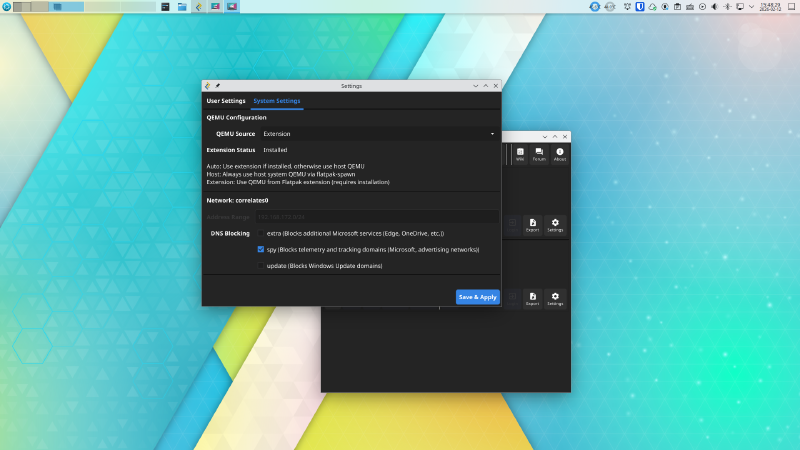The width and height of the screenshot is (800, 450).
Task: Switch to the User Settings tab
Action: pyautogui.click(x=226, y=101)
